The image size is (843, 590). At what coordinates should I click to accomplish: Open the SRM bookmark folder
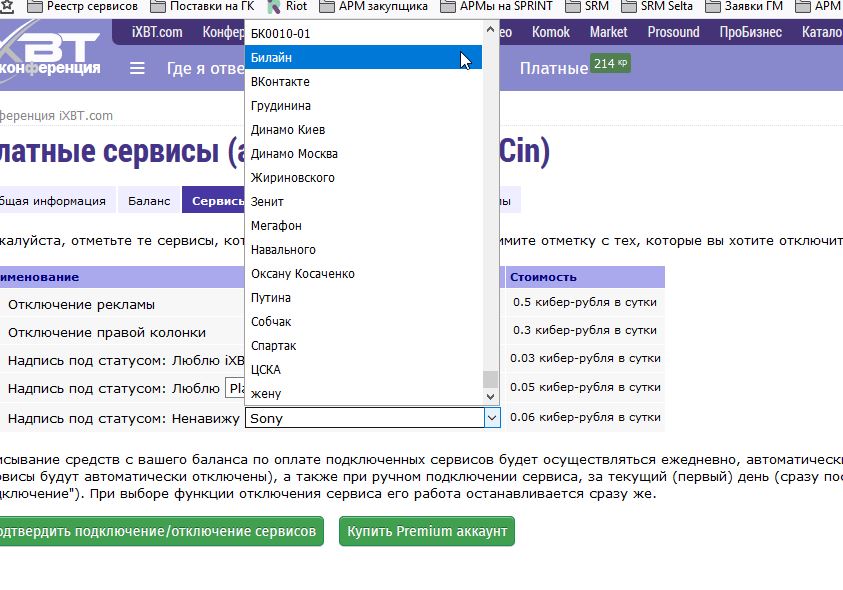pyautogui.click(x=587, y=6)
